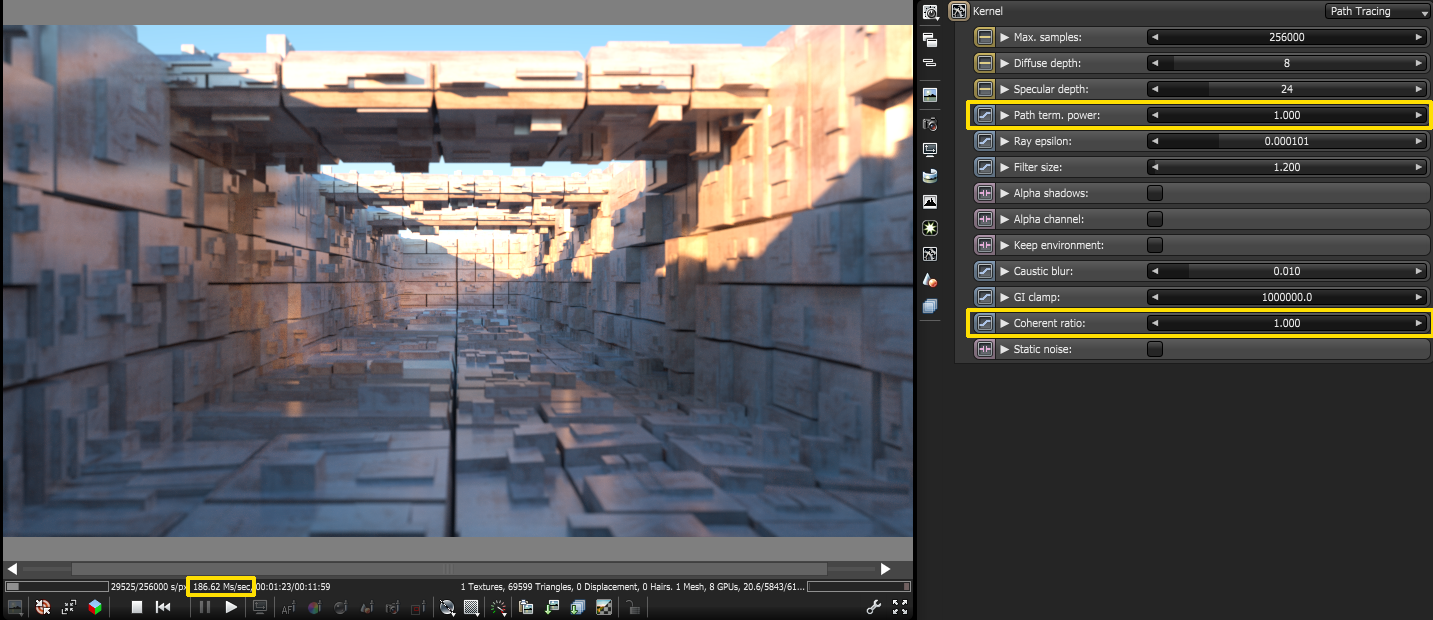Click the camera icon in the sidebar
Viewport: 1433px width, 620px height.
[930, 124]
